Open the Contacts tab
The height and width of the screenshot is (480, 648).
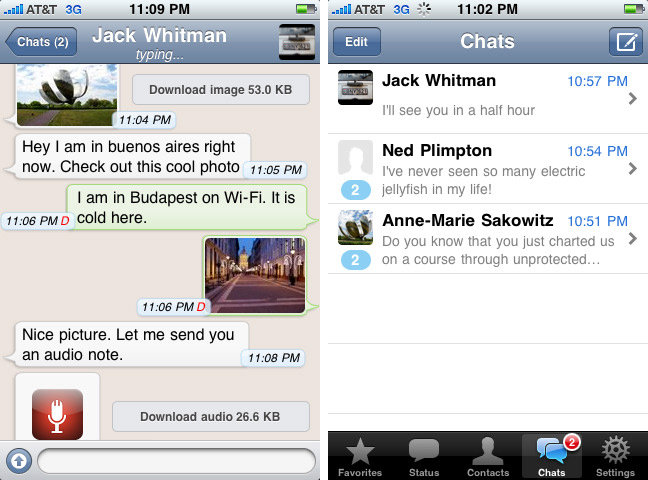(488, 456)
